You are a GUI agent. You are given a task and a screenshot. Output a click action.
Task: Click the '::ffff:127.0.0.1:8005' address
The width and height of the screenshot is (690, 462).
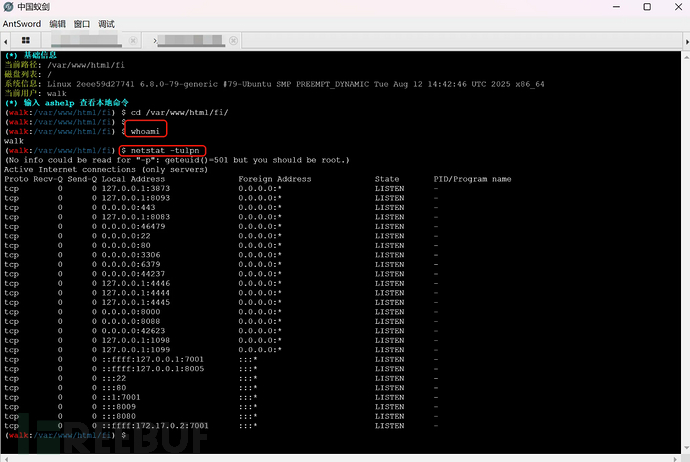click(x=153, y=369)
